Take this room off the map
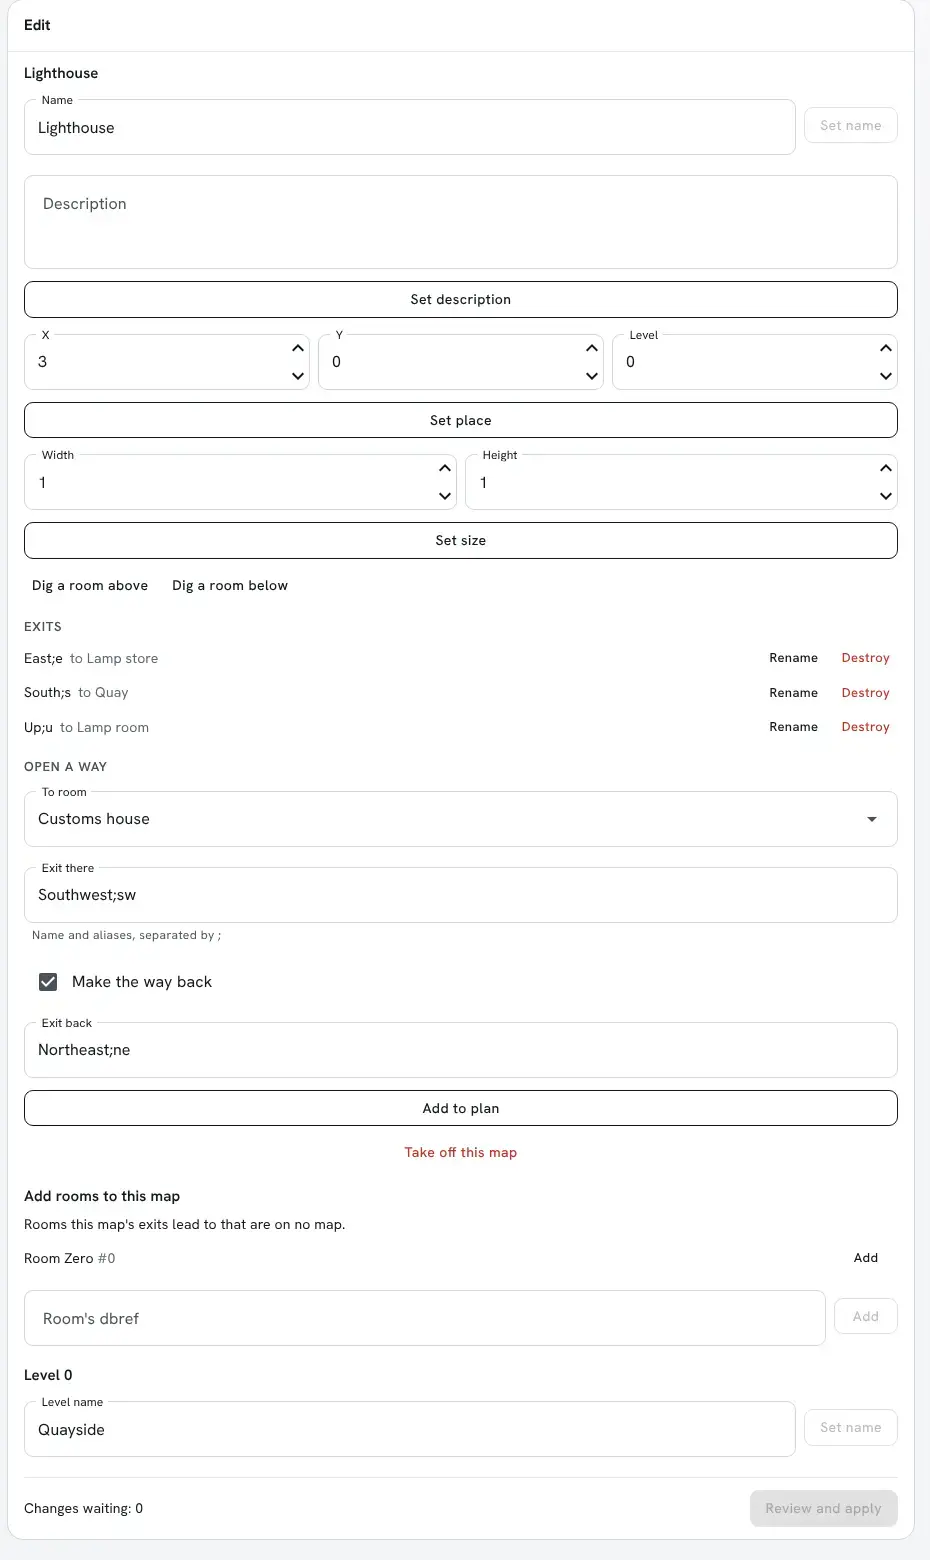 tap(461, 1153)
